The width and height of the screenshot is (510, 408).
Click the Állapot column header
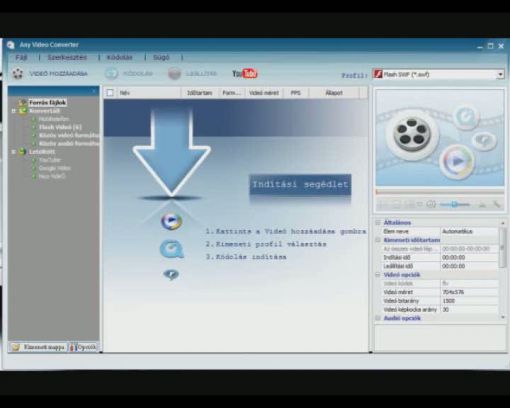(x=334, y=93)
